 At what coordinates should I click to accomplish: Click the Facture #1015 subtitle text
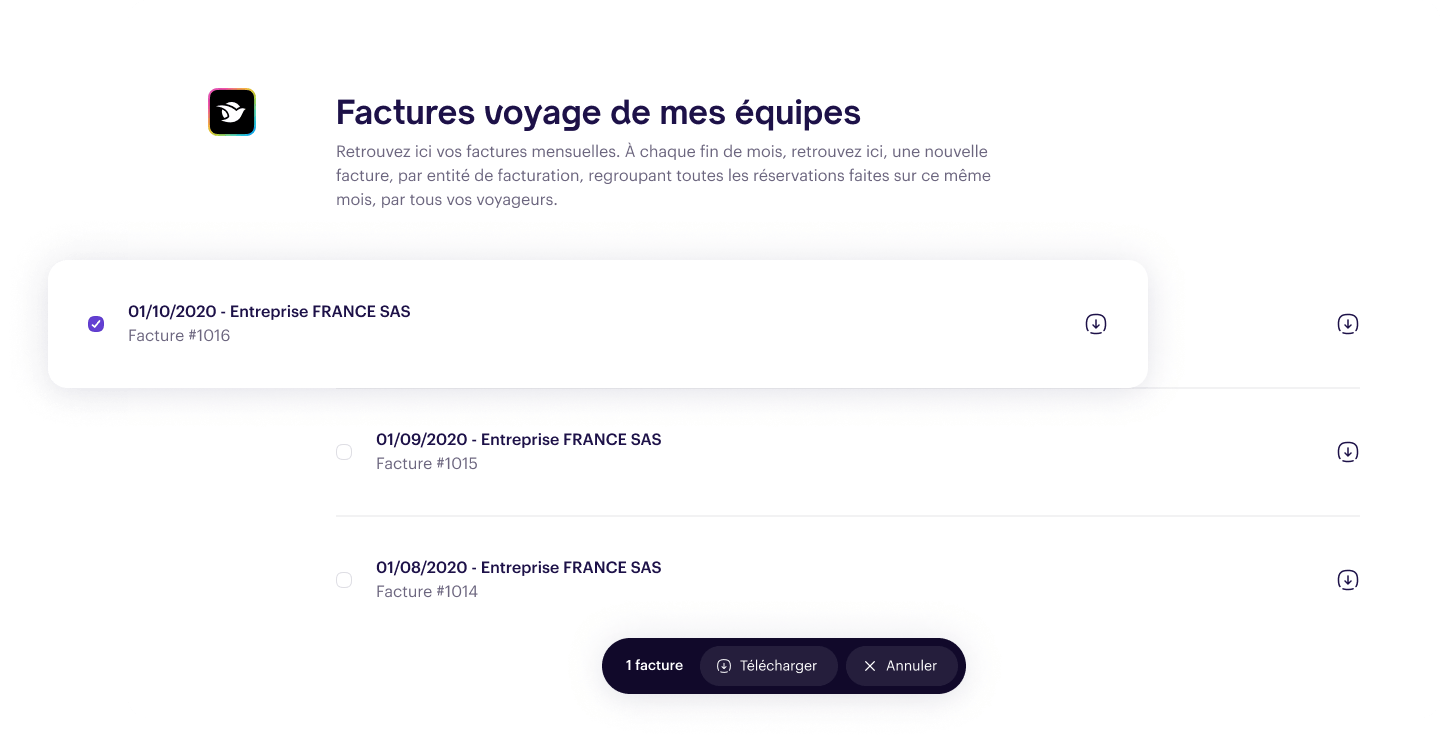click(x=427, y=464)
